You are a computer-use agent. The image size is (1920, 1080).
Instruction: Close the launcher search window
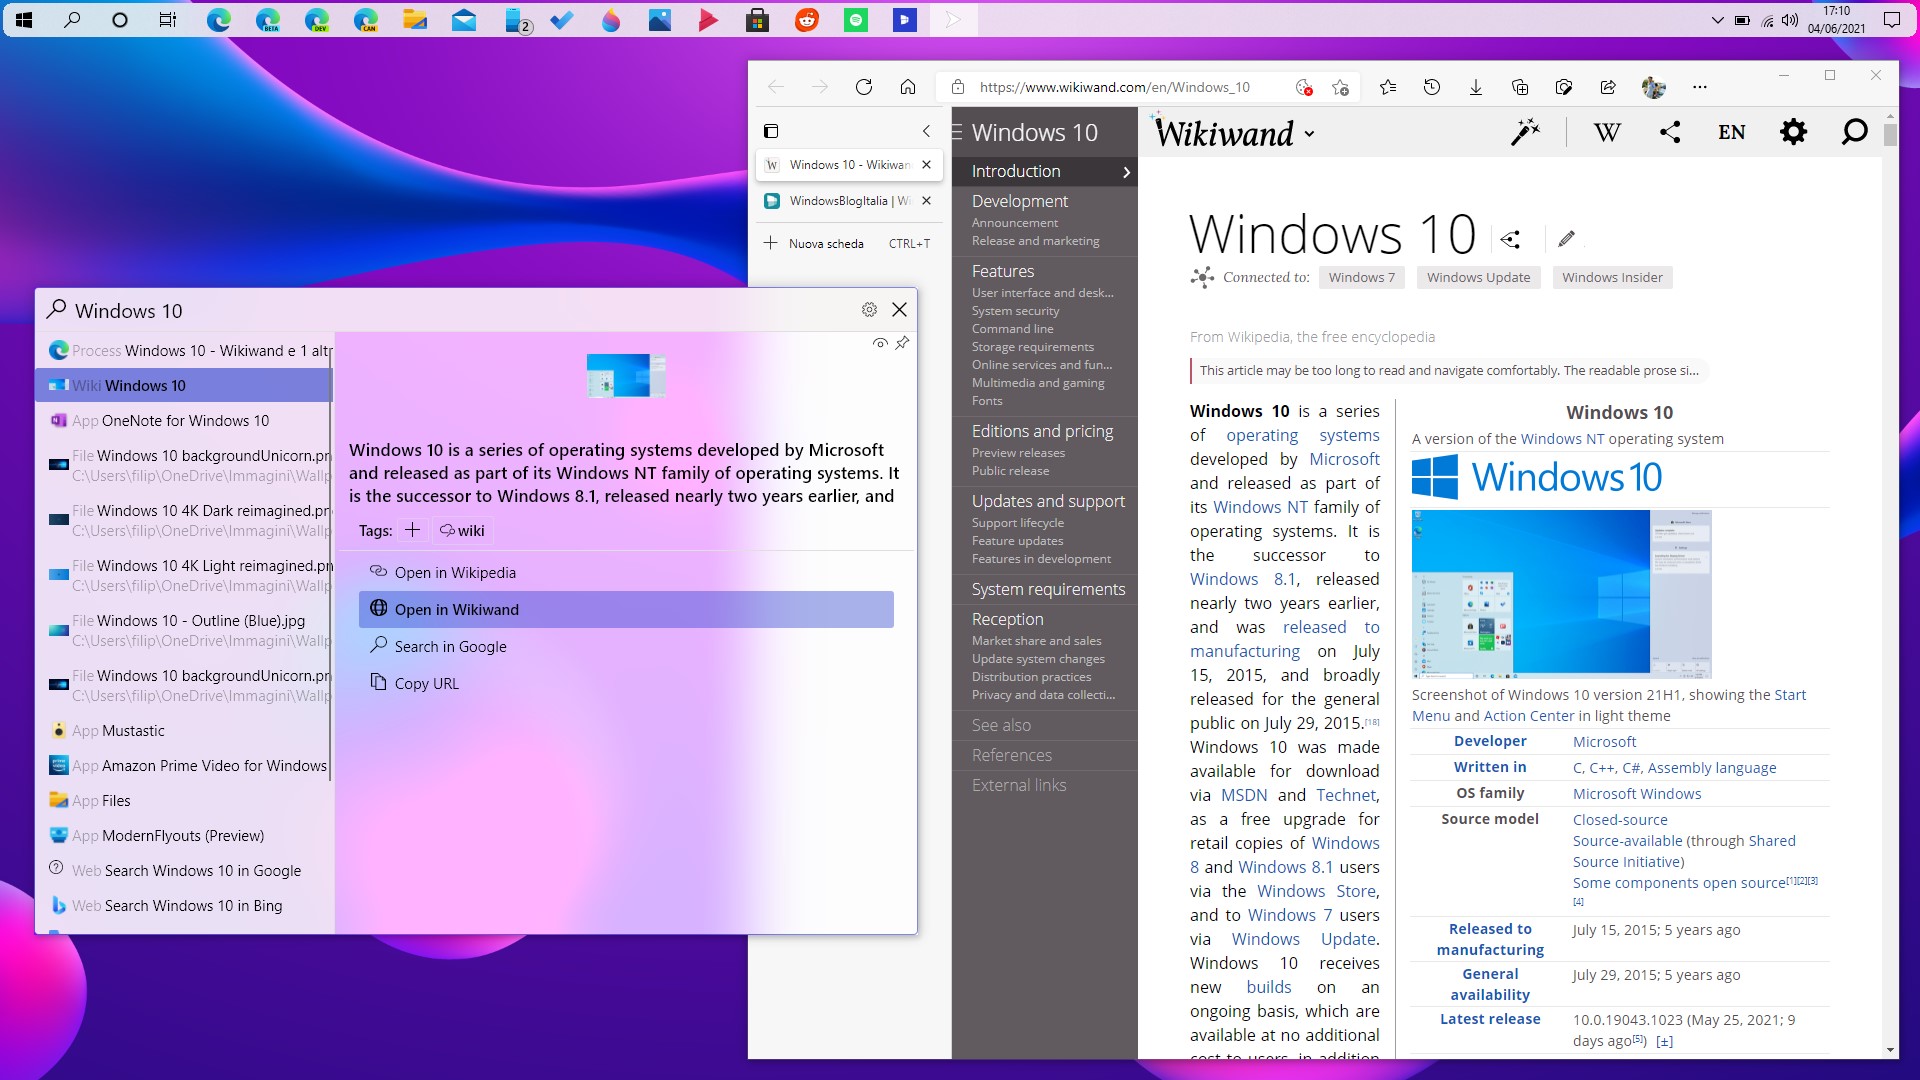click(899, 310)
